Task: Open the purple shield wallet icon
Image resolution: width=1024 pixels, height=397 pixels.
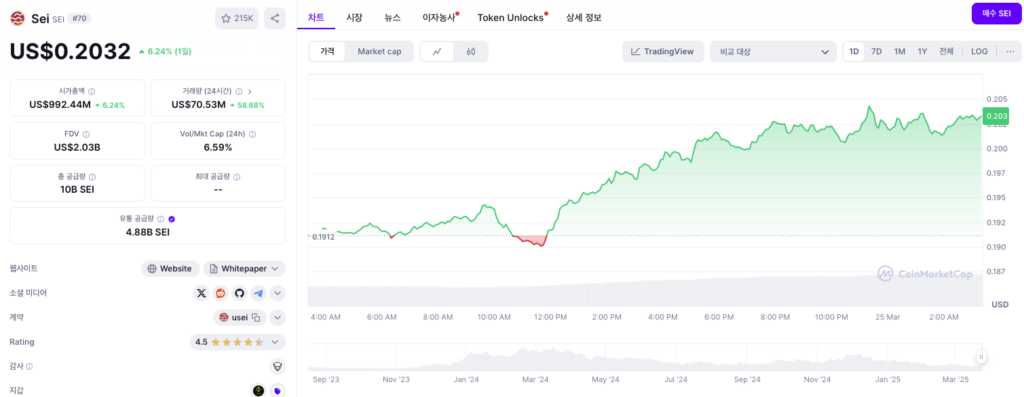Action: [278, 390]
